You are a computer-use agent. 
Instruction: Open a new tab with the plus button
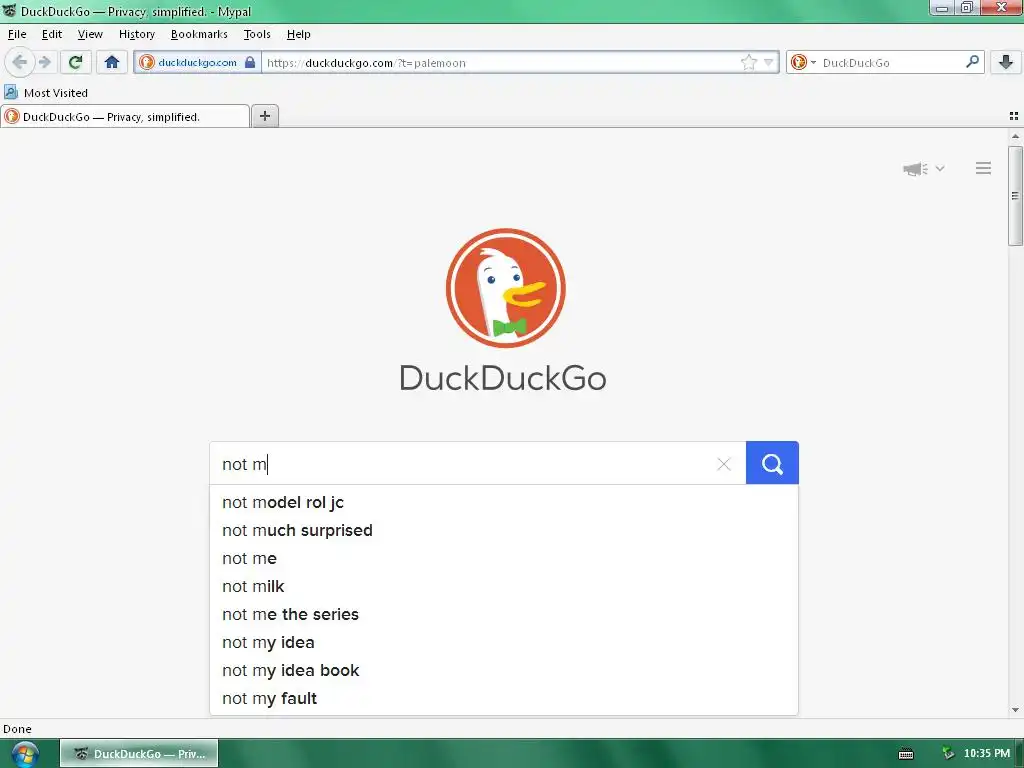pyautogui.click(x=264, y=116)
